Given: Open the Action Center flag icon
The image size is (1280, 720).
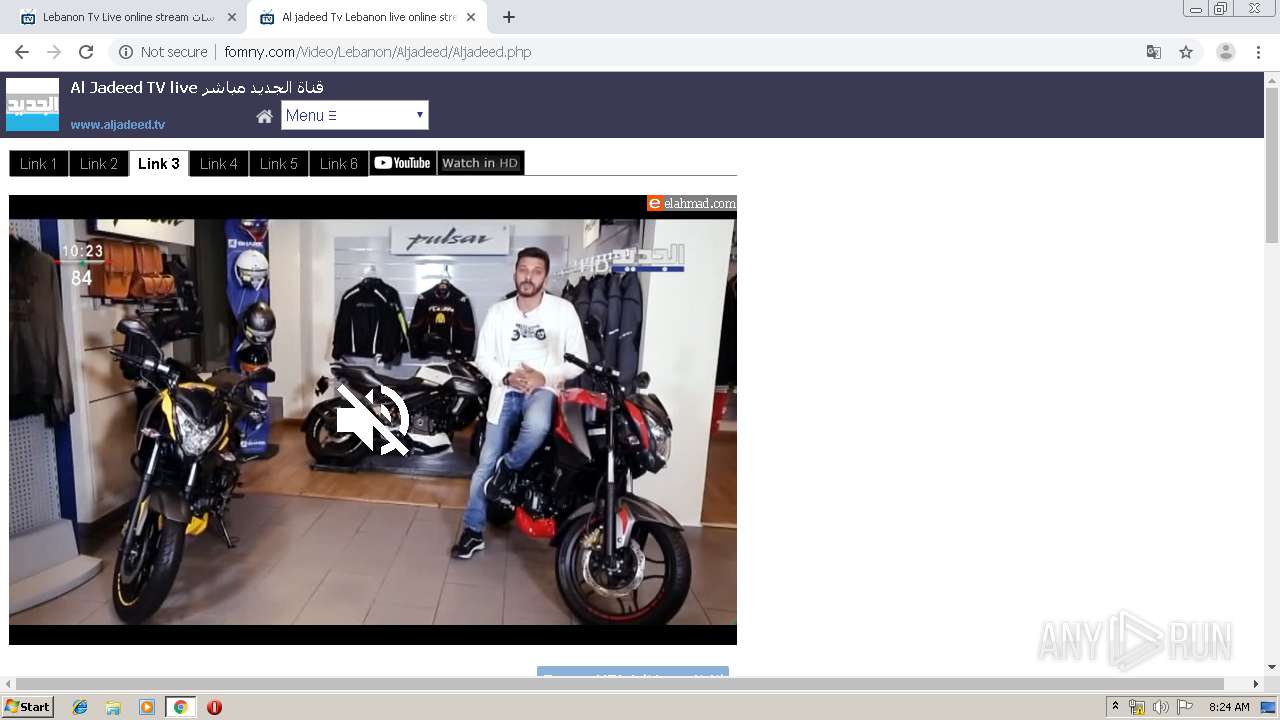Looking at the screenshot, I should coord(1184,707).
